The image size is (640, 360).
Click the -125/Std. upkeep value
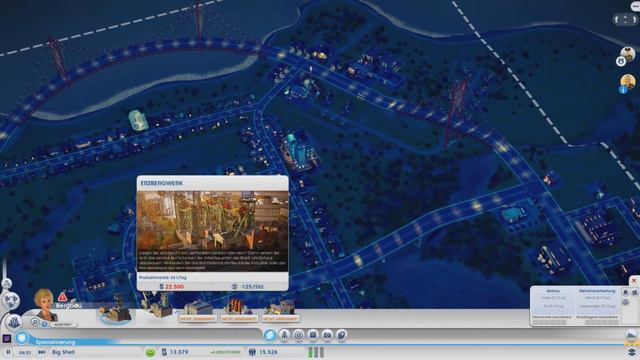coord(251,287)
